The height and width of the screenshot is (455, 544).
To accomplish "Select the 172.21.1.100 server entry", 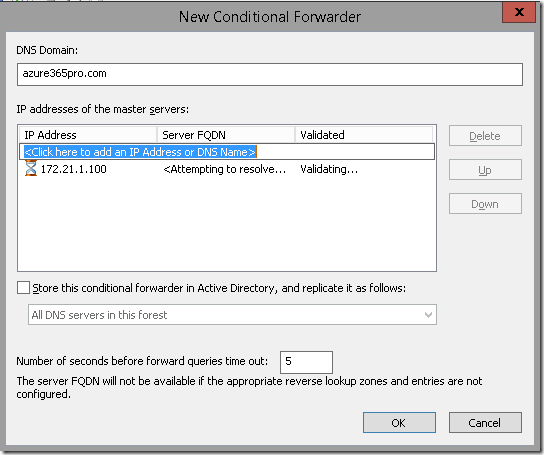I will [227, 169].
